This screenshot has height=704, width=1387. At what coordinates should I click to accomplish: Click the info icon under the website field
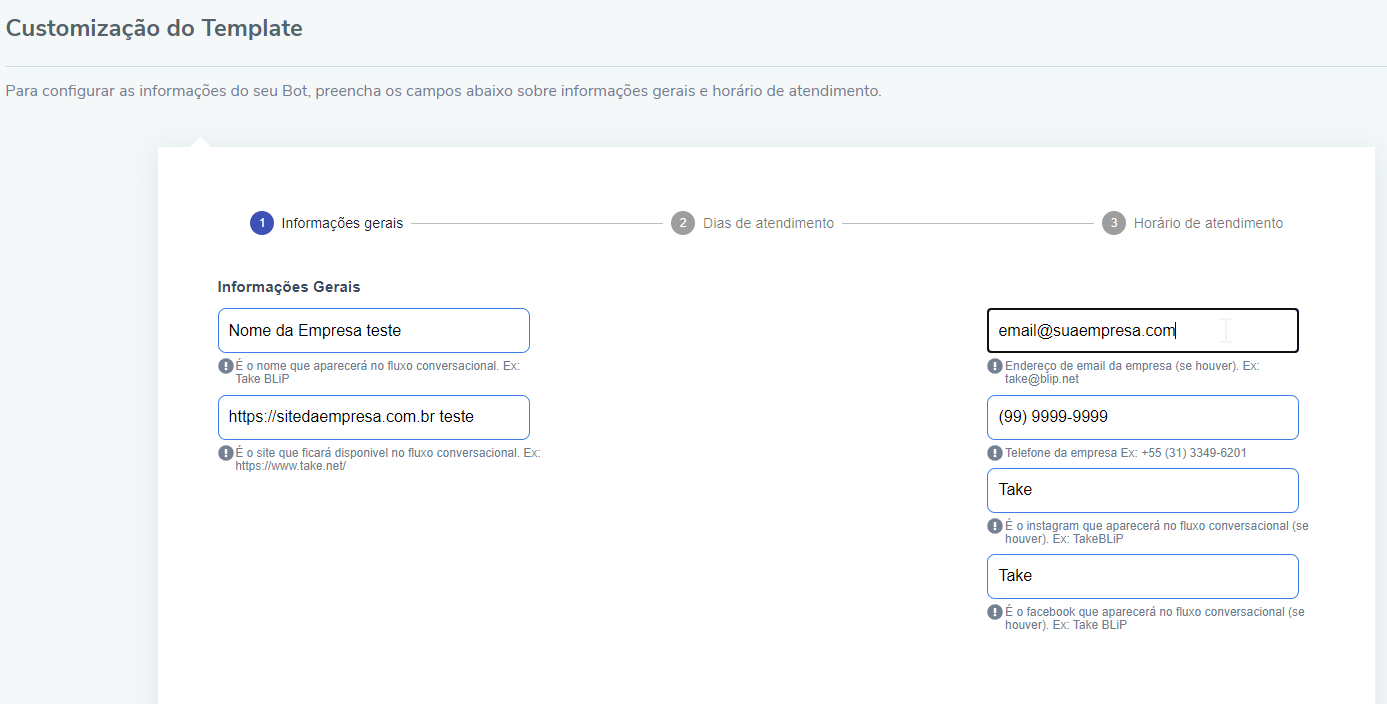(x=226, y=453)
